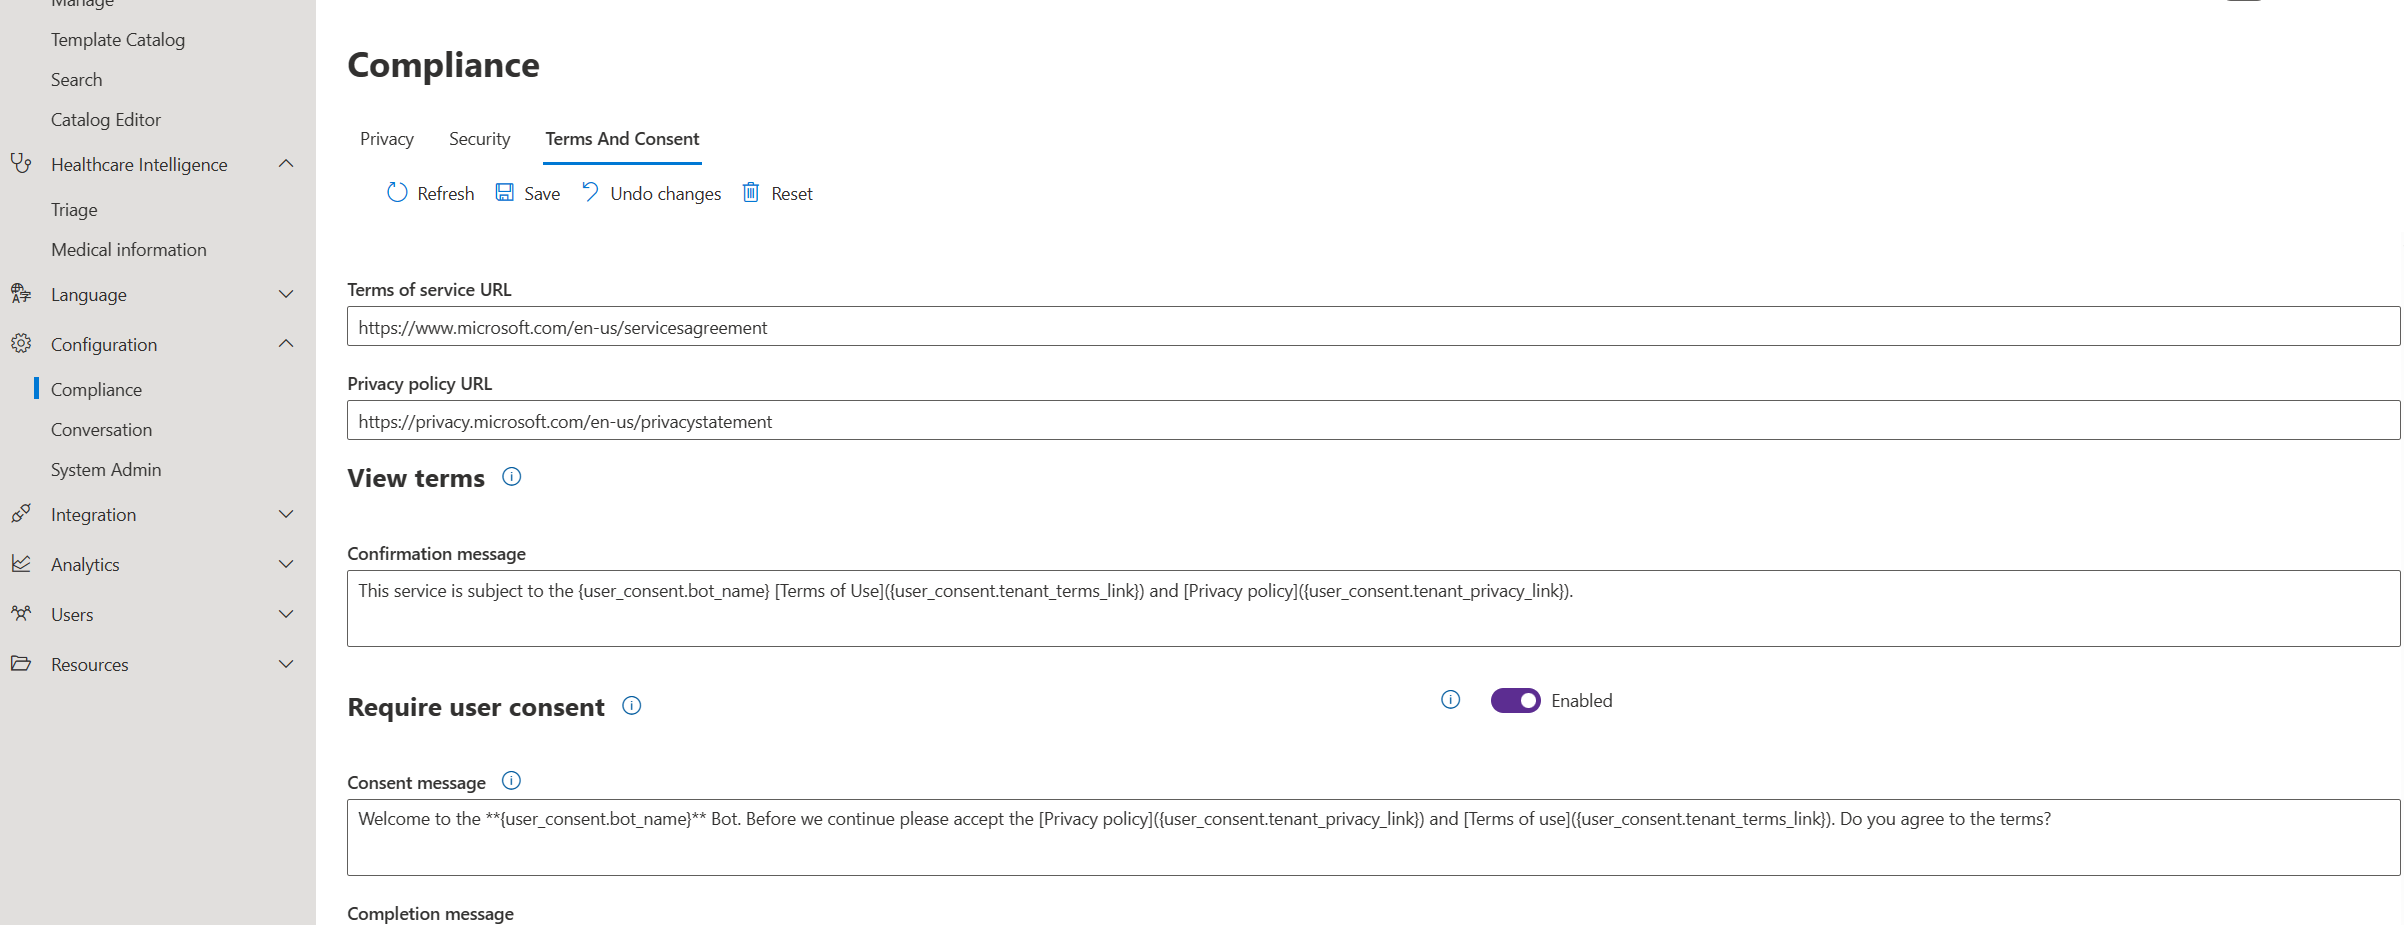This screenshot has height=925, width=2404.
Task: Disable the Require user consent toggle
Action: pyautogui.click(x=1515, y=700)
